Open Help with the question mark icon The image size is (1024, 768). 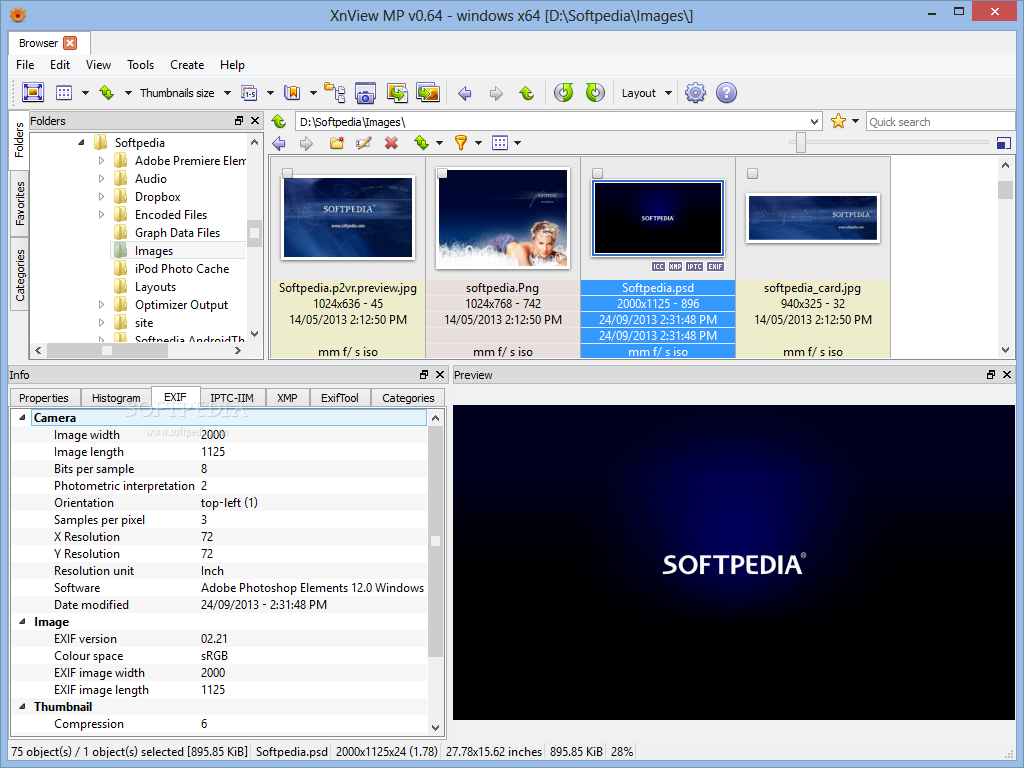coord(726,93)
